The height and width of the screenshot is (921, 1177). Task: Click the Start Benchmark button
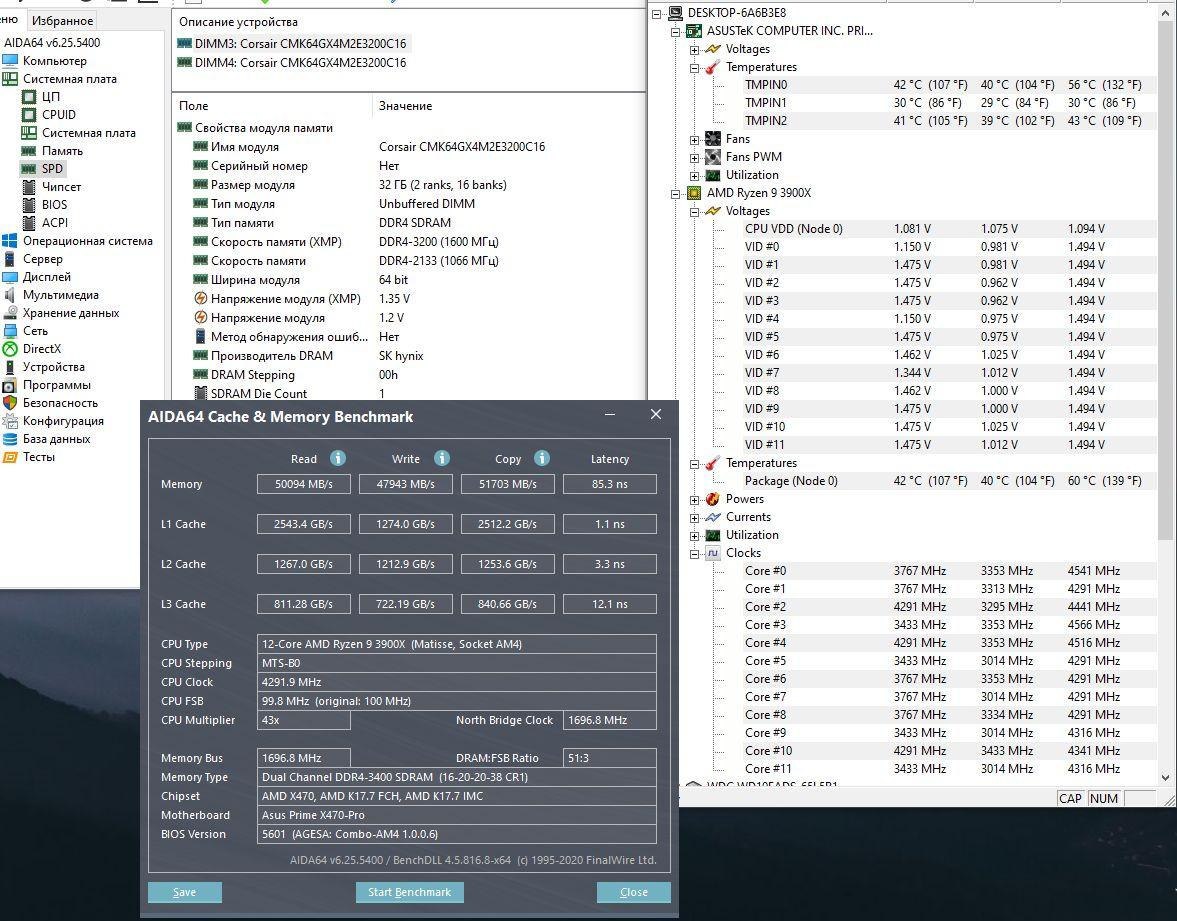(x=409, y=892)
